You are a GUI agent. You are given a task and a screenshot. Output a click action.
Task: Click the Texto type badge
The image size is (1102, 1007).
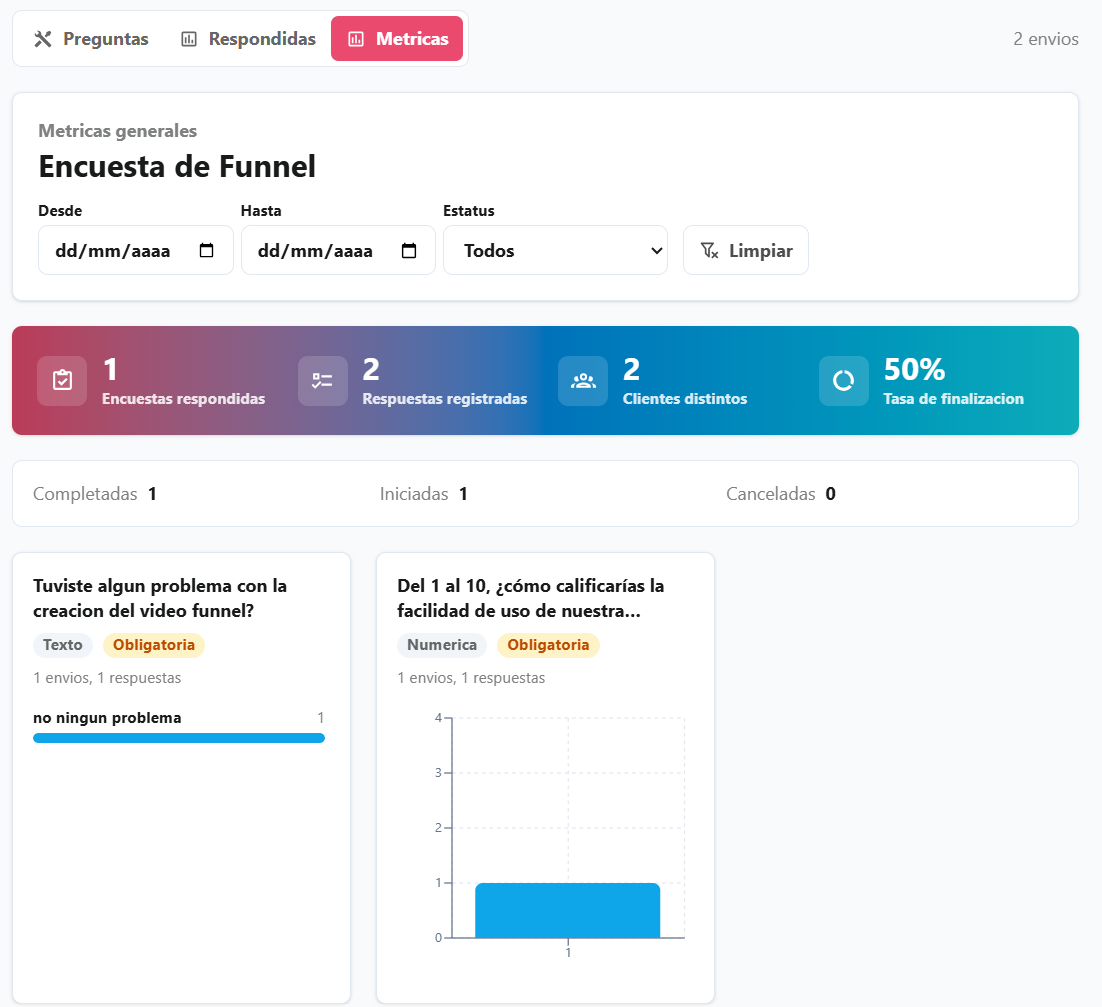(63, 645)
